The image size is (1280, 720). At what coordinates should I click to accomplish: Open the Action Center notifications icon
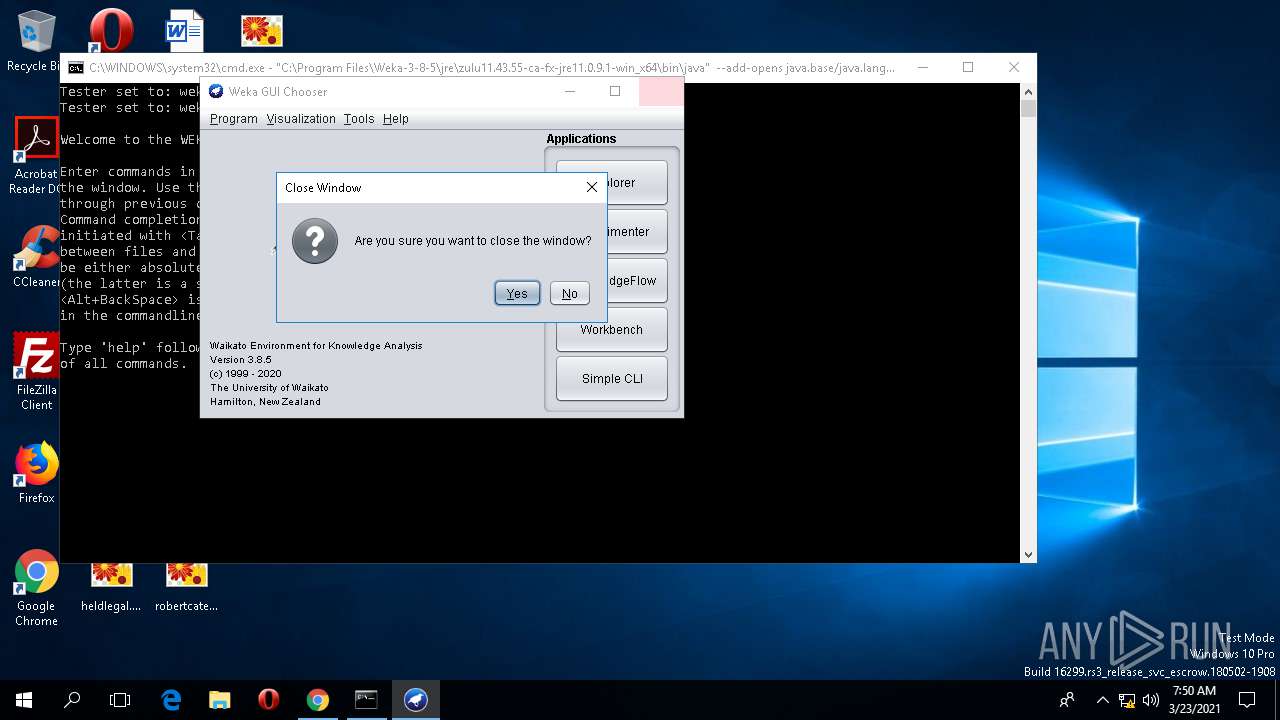[1247, 700]
